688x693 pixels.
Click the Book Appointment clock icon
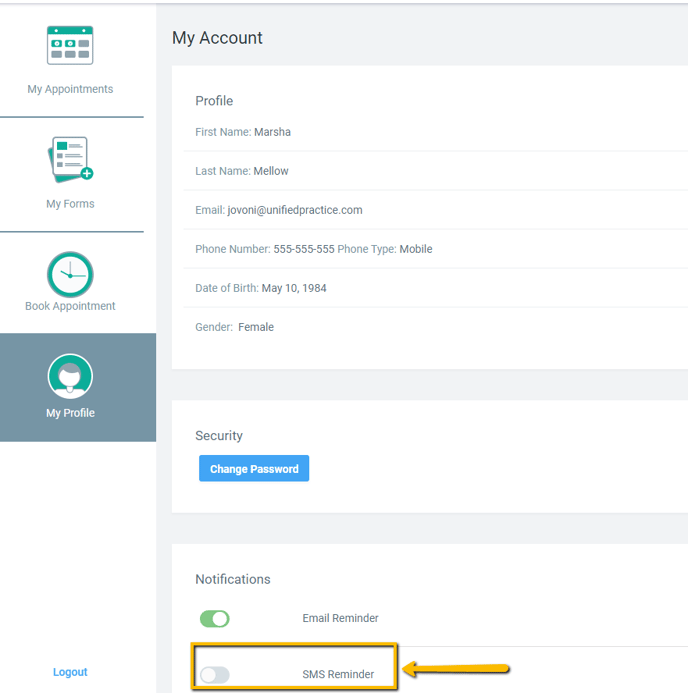(x=70, y=274)
